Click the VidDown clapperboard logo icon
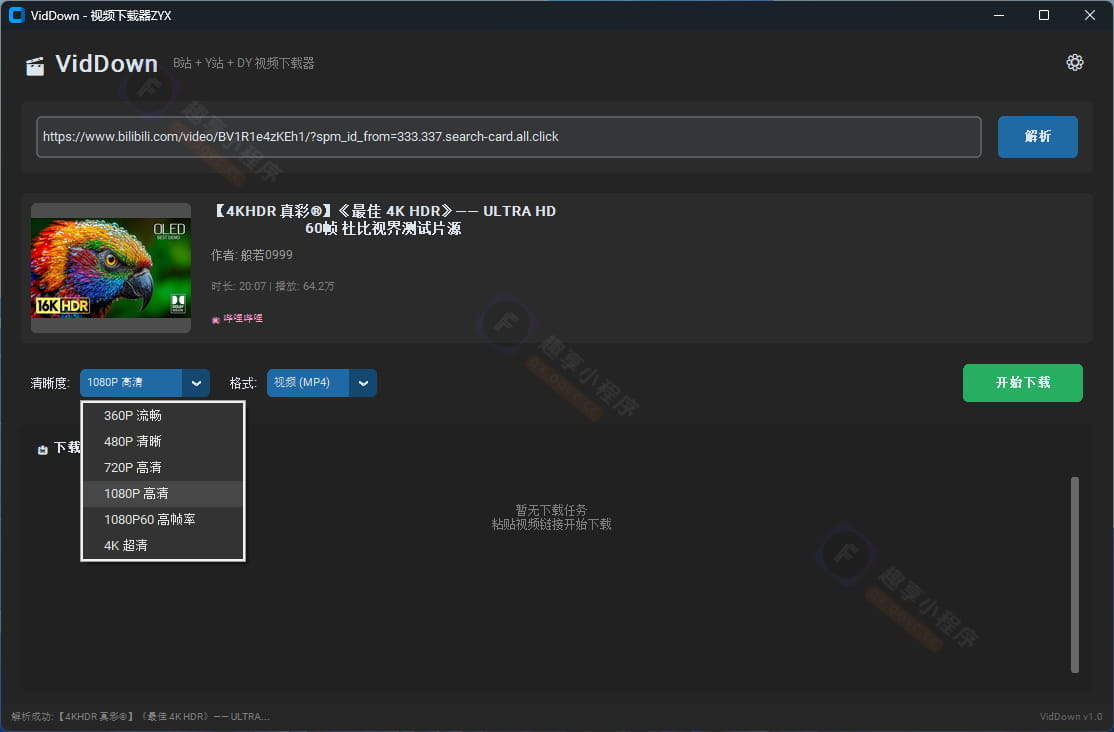 click(x=35, y=63)
